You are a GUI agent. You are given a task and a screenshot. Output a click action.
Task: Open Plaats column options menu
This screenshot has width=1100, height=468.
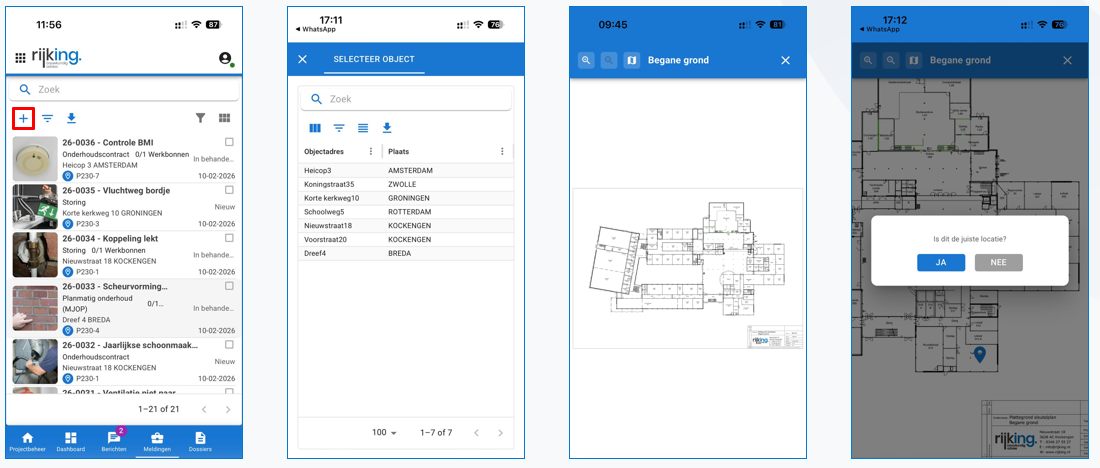tap(502, 152)
